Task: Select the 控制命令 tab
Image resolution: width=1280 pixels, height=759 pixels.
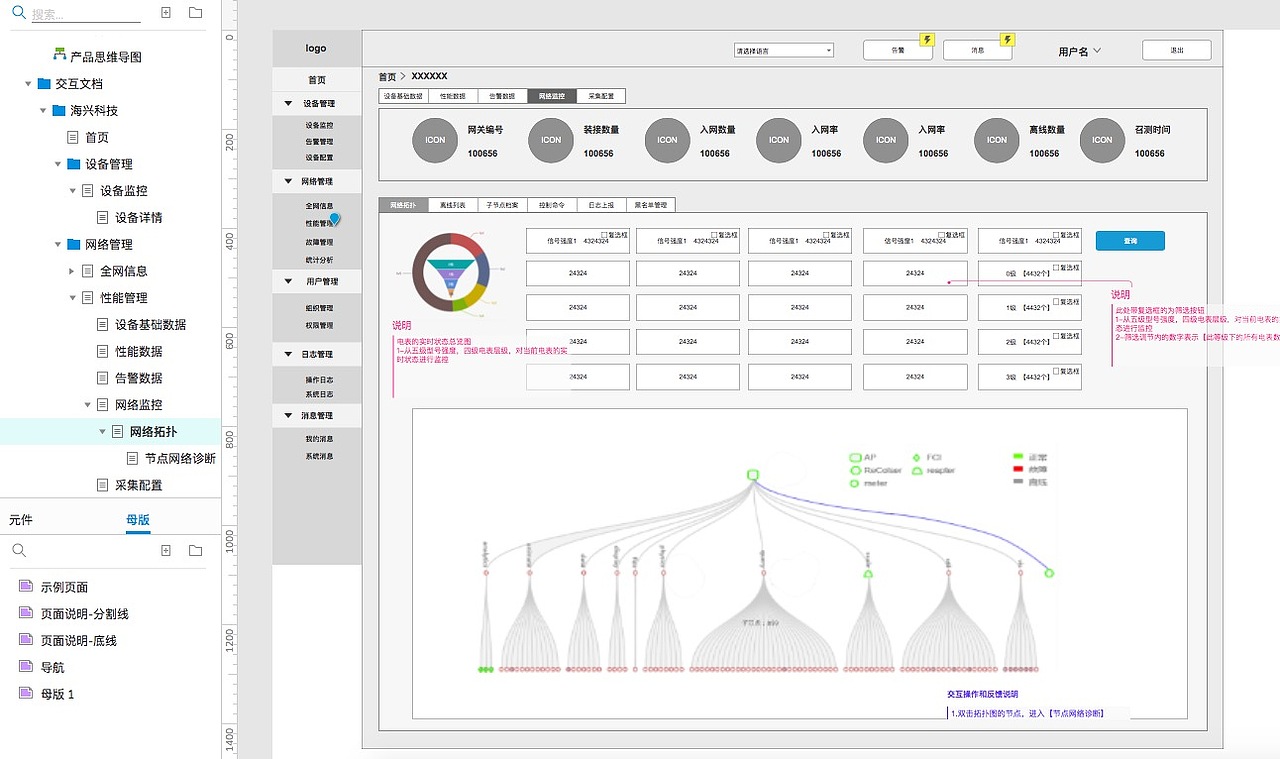Action: point(552,205)
